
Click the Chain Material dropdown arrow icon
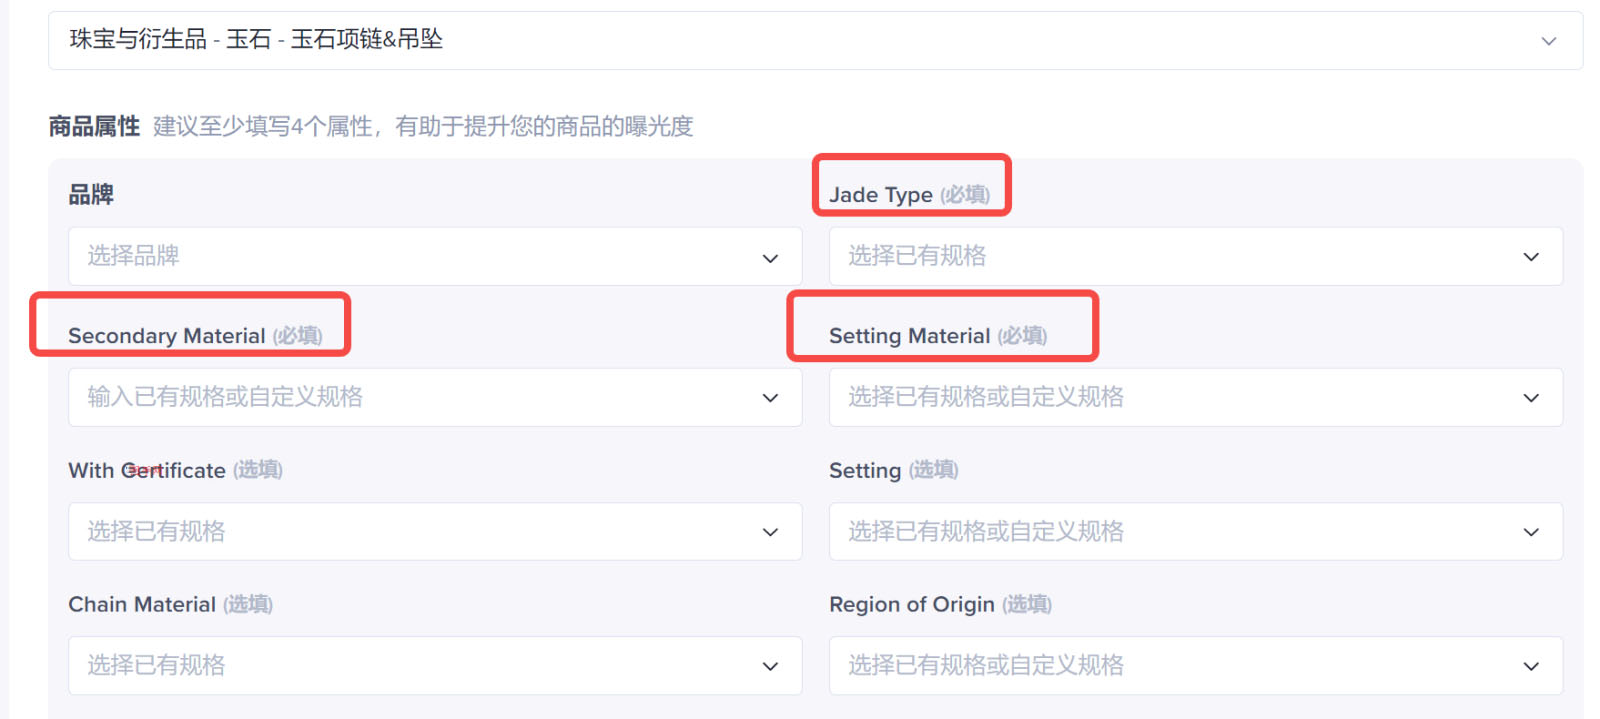770,666
